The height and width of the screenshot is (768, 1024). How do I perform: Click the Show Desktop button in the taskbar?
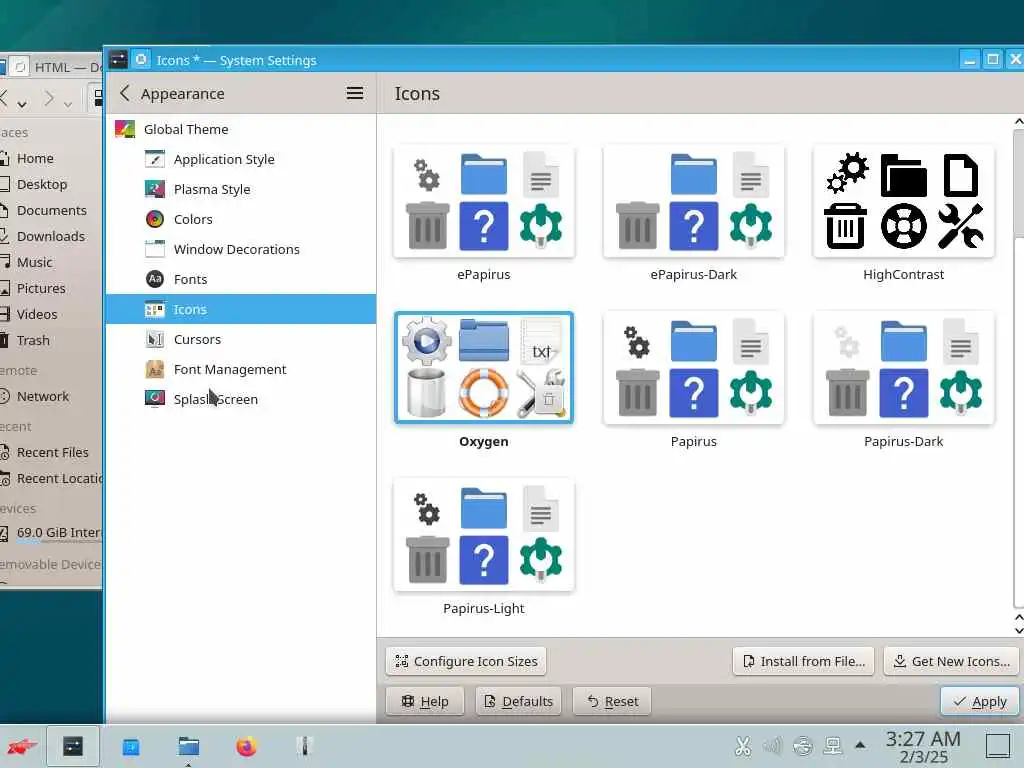point(997,746)
